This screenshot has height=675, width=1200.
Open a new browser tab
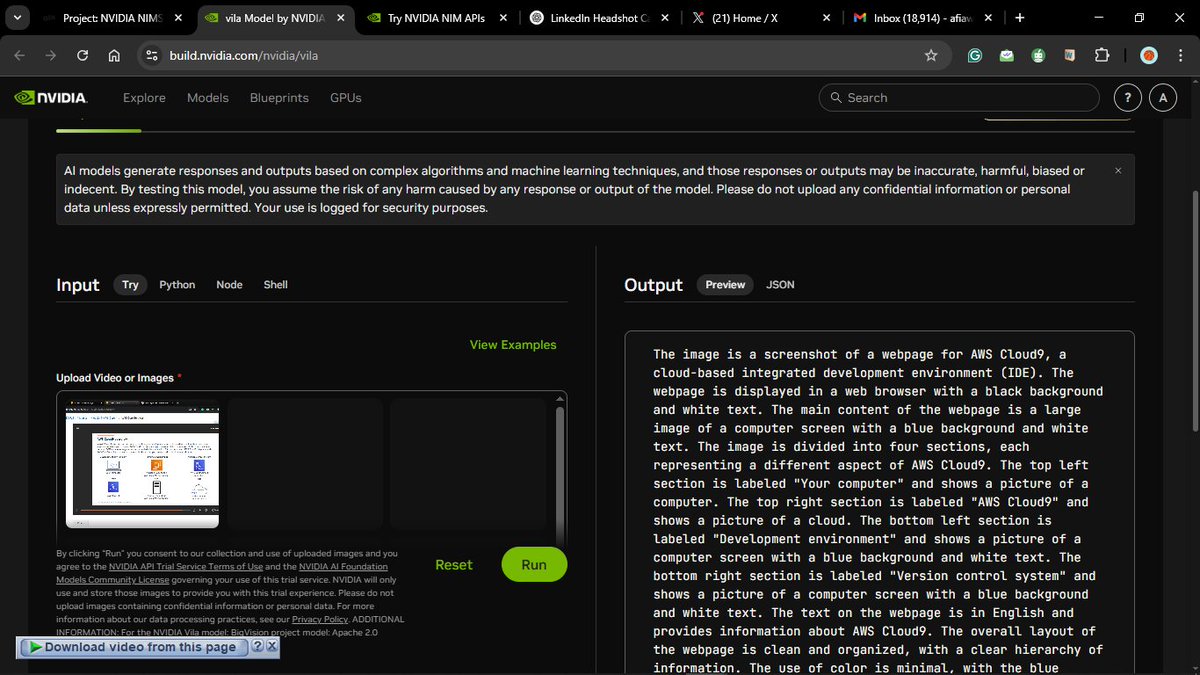point(1019,18)
